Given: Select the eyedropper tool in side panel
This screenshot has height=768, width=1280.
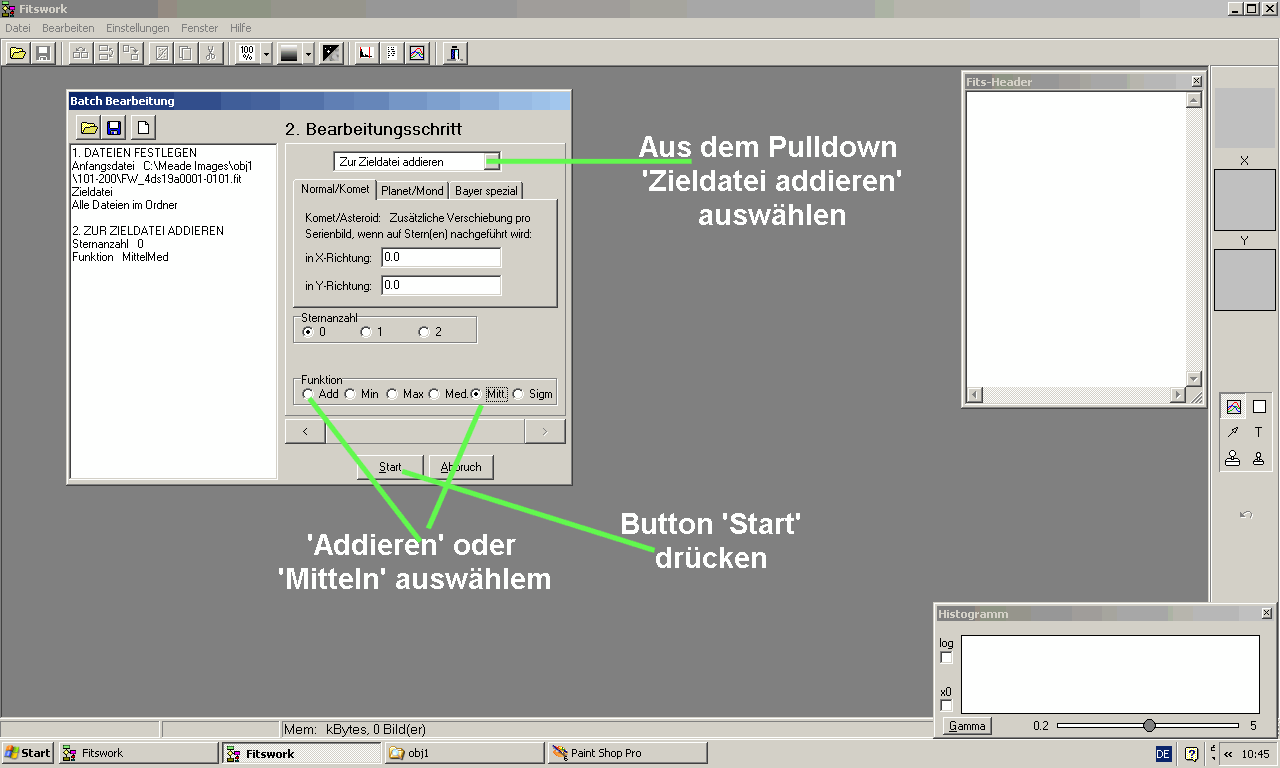Looking at the screenshot, I should click(1233, 432).
